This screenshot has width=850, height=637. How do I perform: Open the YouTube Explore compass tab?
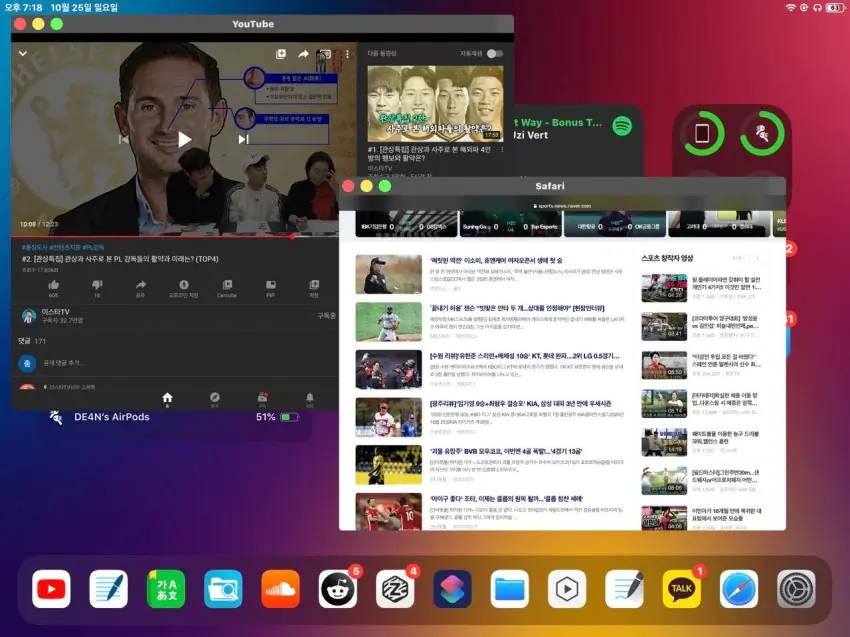tap(215, 400)
